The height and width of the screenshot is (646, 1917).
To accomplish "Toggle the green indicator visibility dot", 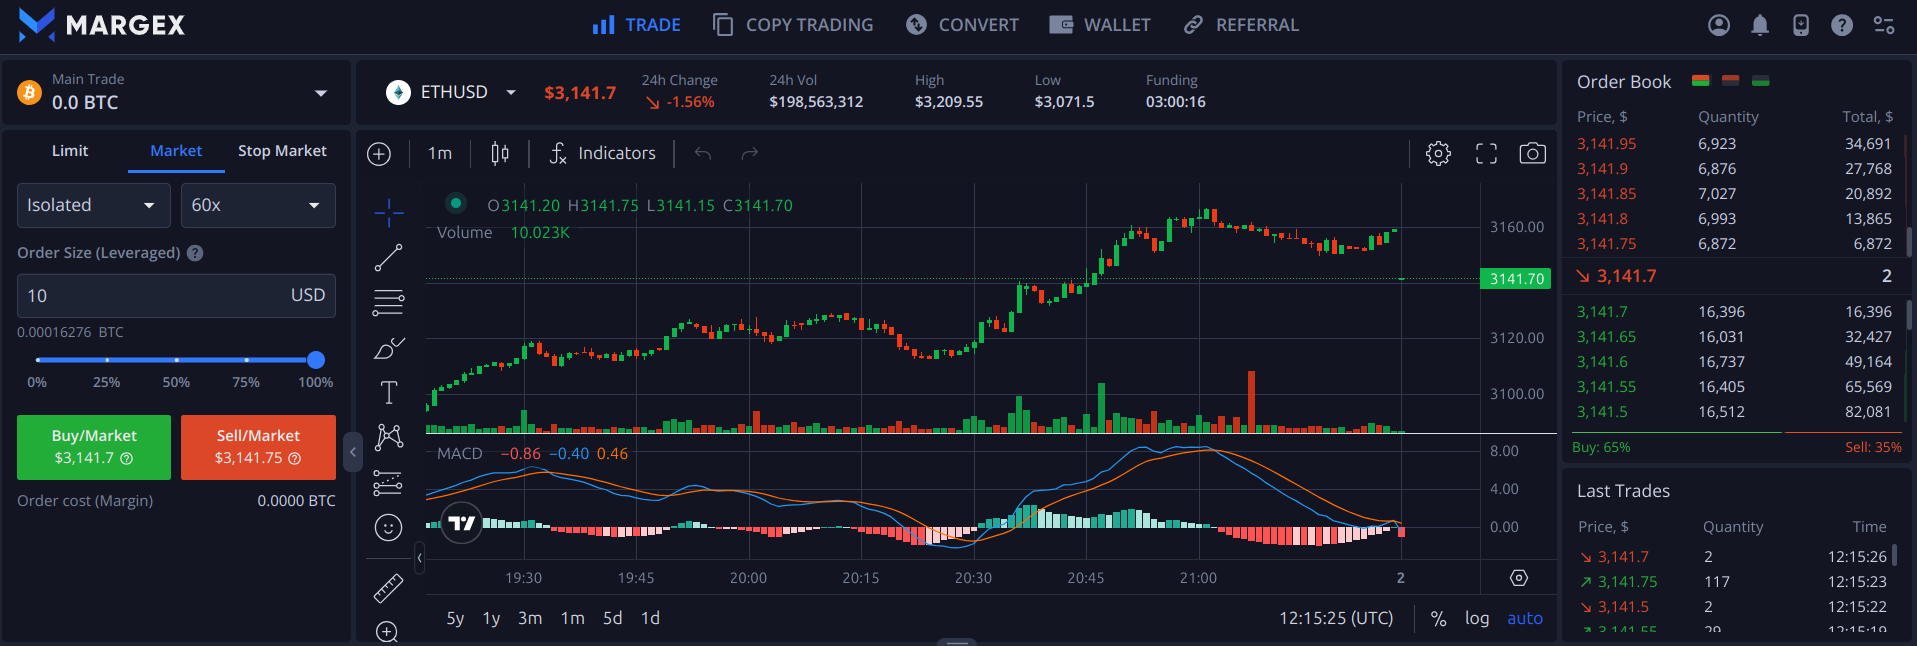I will [x=456, y=203].
